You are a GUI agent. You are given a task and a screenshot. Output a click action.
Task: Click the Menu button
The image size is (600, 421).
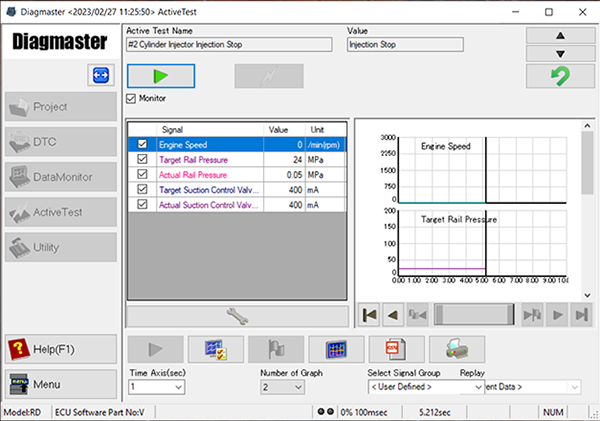coord(61,384)
